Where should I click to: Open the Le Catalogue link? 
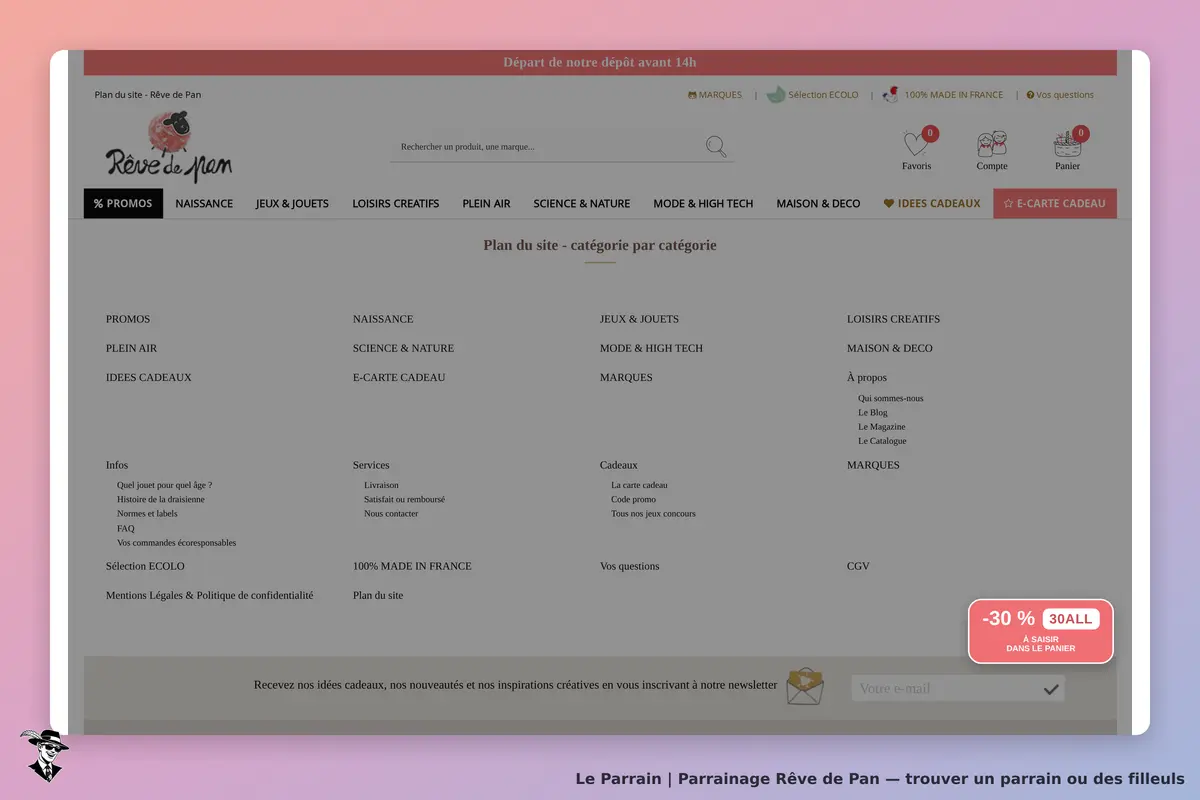point(882,441)
